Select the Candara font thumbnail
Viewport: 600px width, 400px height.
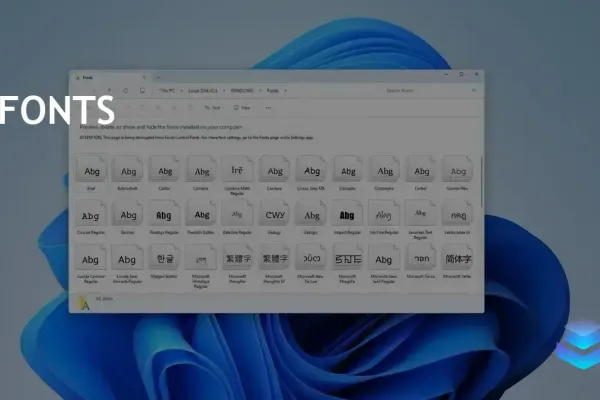[274, 169]
